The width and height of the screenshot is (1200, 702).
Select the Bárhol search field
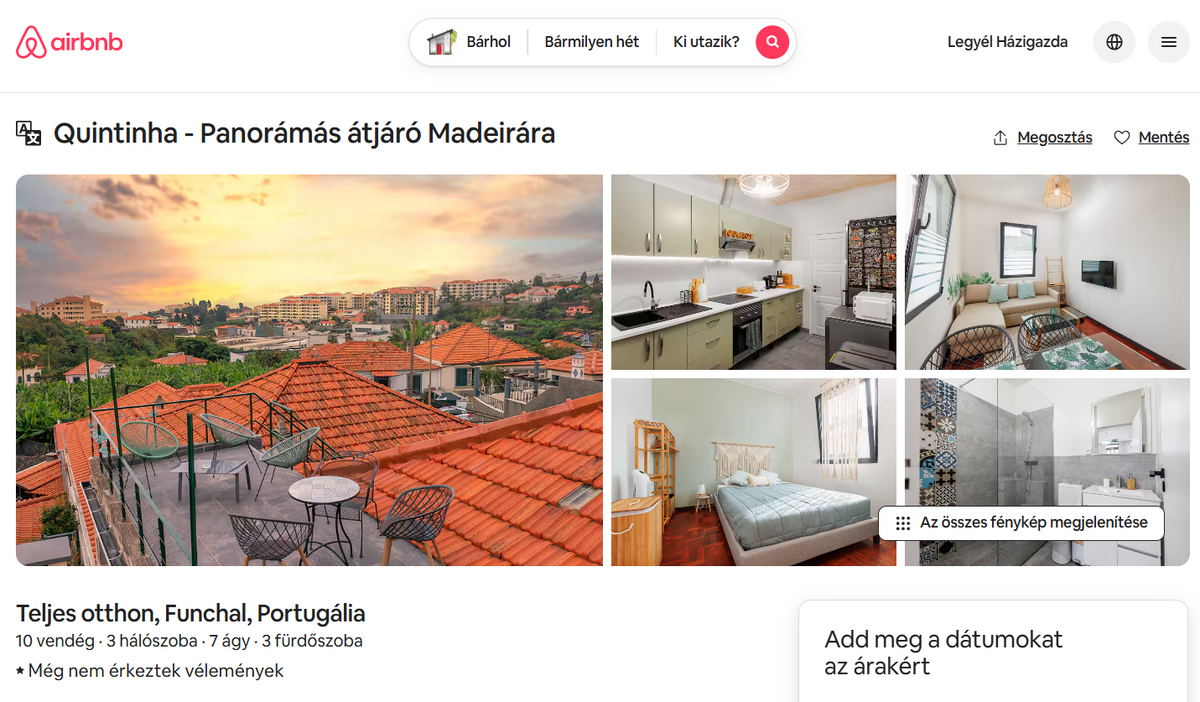tap(469, 42)
